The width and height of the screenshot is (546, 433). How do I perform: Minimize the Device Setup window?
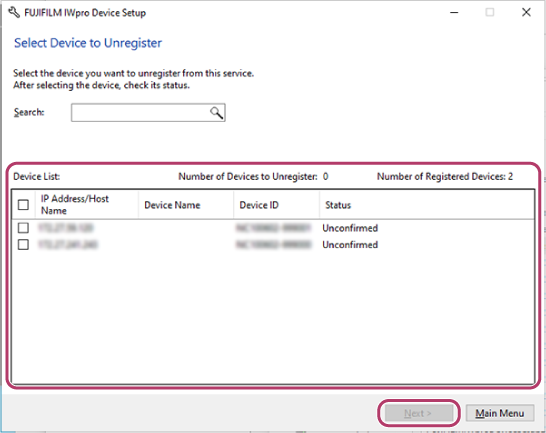pyautogui.click(x=454, y=13)
